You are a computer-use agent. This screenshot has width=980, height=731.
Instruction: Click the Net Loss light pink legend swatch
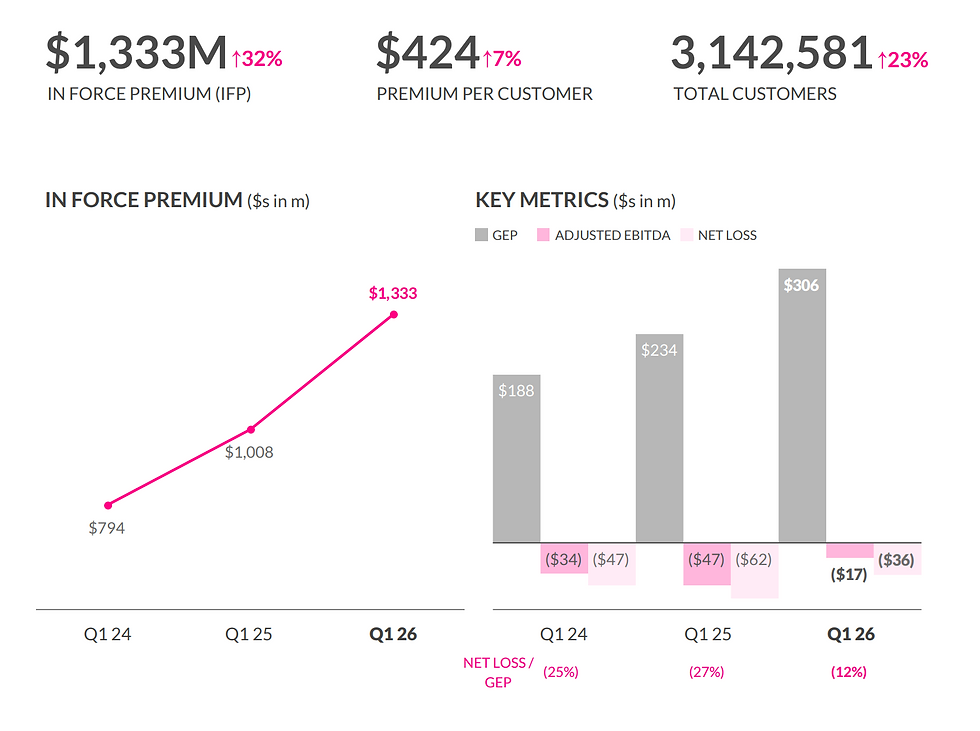[x=687, y=235]
